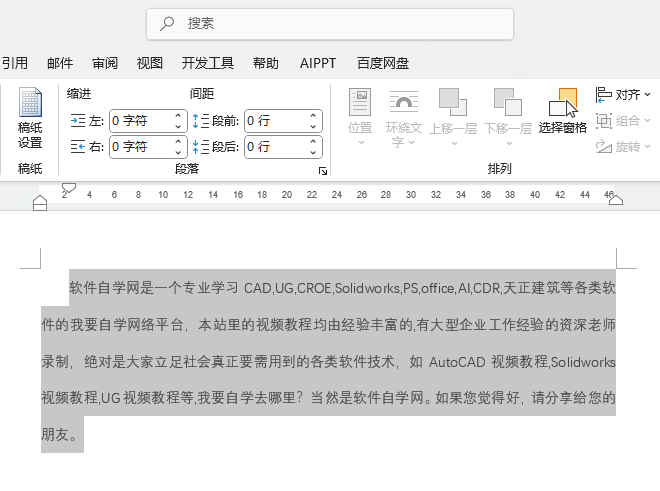Click the 旋转 rotate icon
660x491 pixels.
[x=603, y=147]
